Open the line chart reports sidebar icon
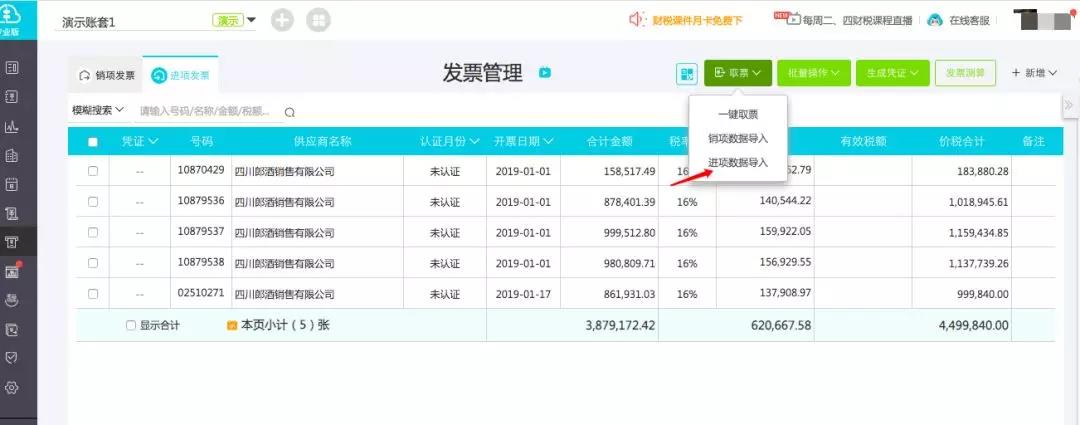Image resolution: width=1080 pixels, height=425 pixels. [12, 127]
